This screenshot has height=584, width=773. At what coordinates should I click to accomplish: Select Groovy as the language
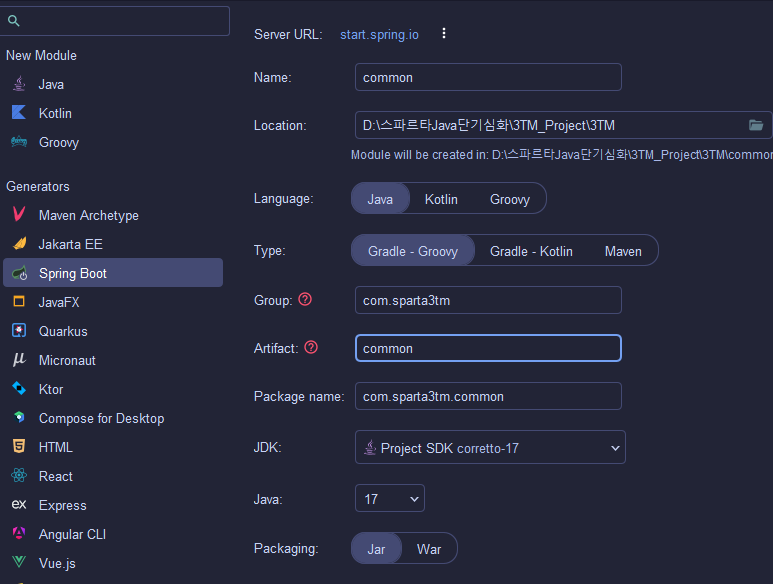[510, 199]
